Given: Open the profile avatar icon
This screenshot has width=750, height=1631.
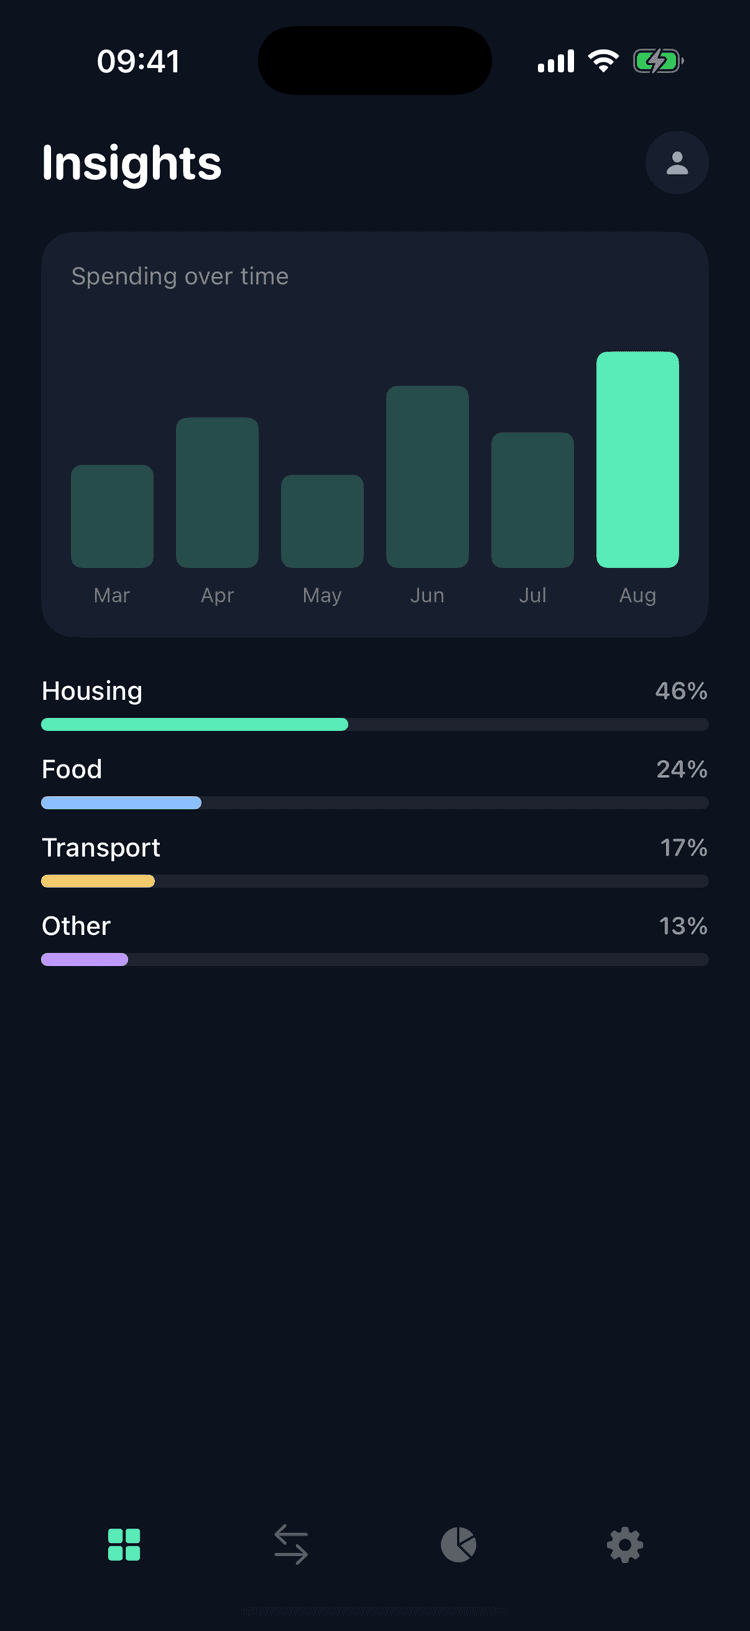Looking at the screenshot, I should click(677, 163).
